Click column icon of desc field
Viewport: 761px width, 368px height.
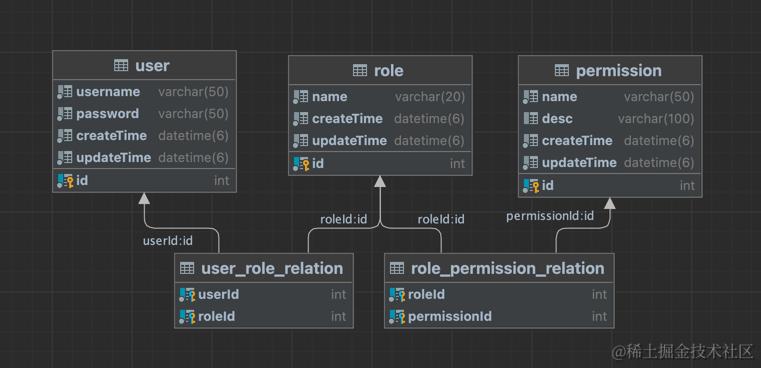[x=530, y=118]
